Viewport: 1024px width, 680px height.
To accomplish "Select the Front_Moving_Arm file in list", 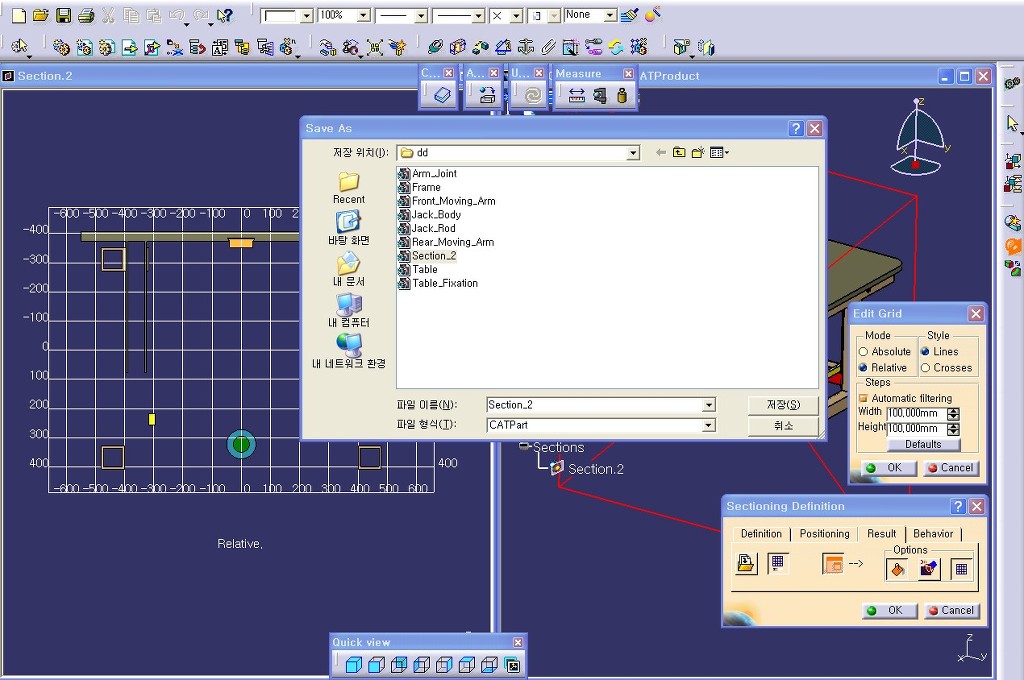I will (x=453, y=201).
